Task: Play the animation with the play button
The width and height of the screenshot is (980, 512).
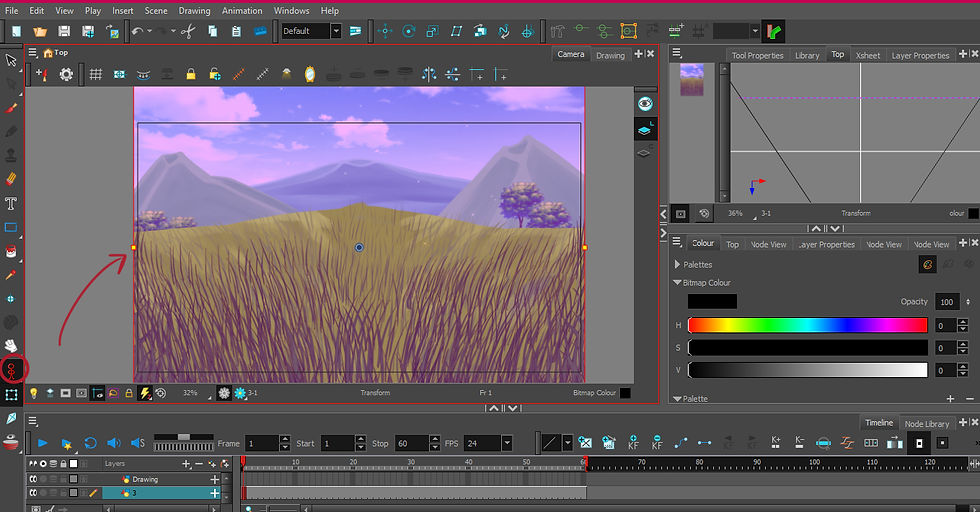Action: (x=42, y=443)
